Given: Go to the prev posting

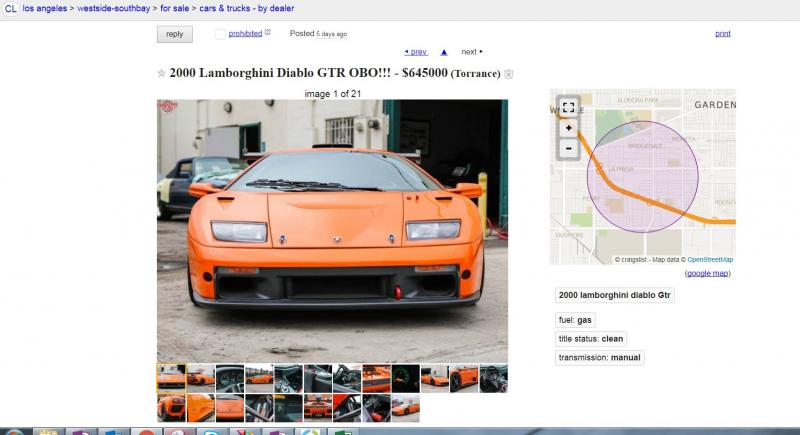Looking at the screenshot, I should pyautogui.click(x=416, y=52).
